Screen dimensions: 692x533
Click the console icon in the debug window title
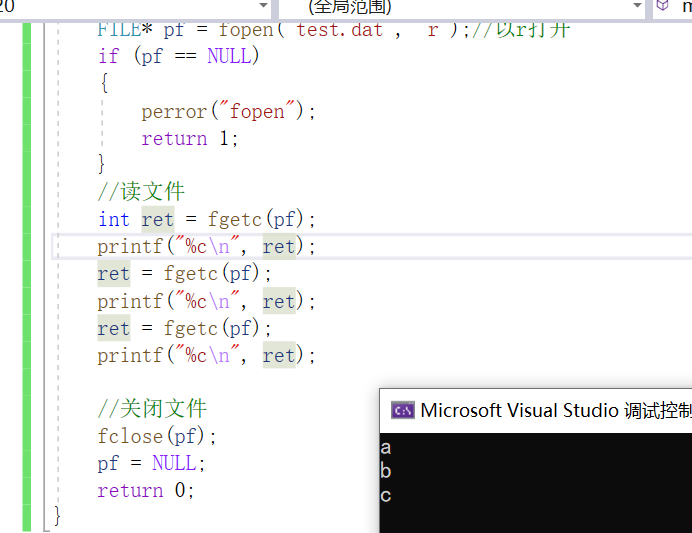(x=402, y=410)
